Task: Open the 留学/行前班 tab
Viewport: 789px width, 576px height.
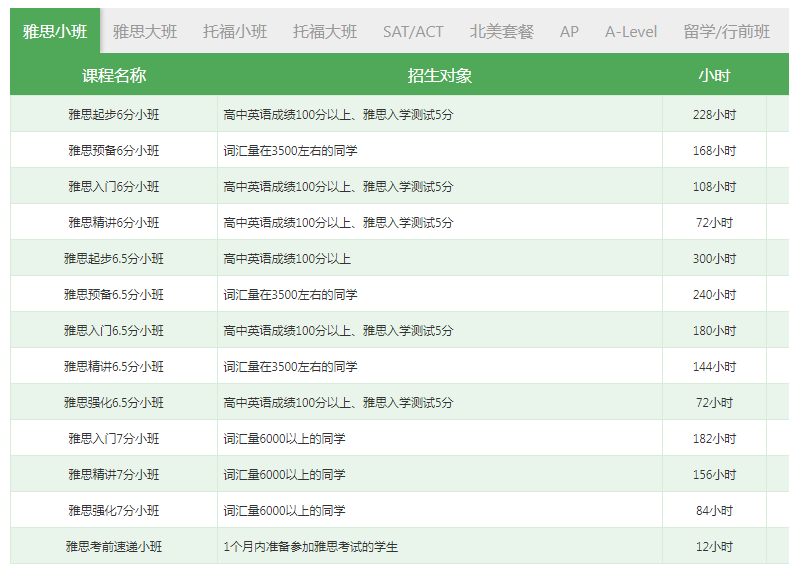Action: pos(727,31)
